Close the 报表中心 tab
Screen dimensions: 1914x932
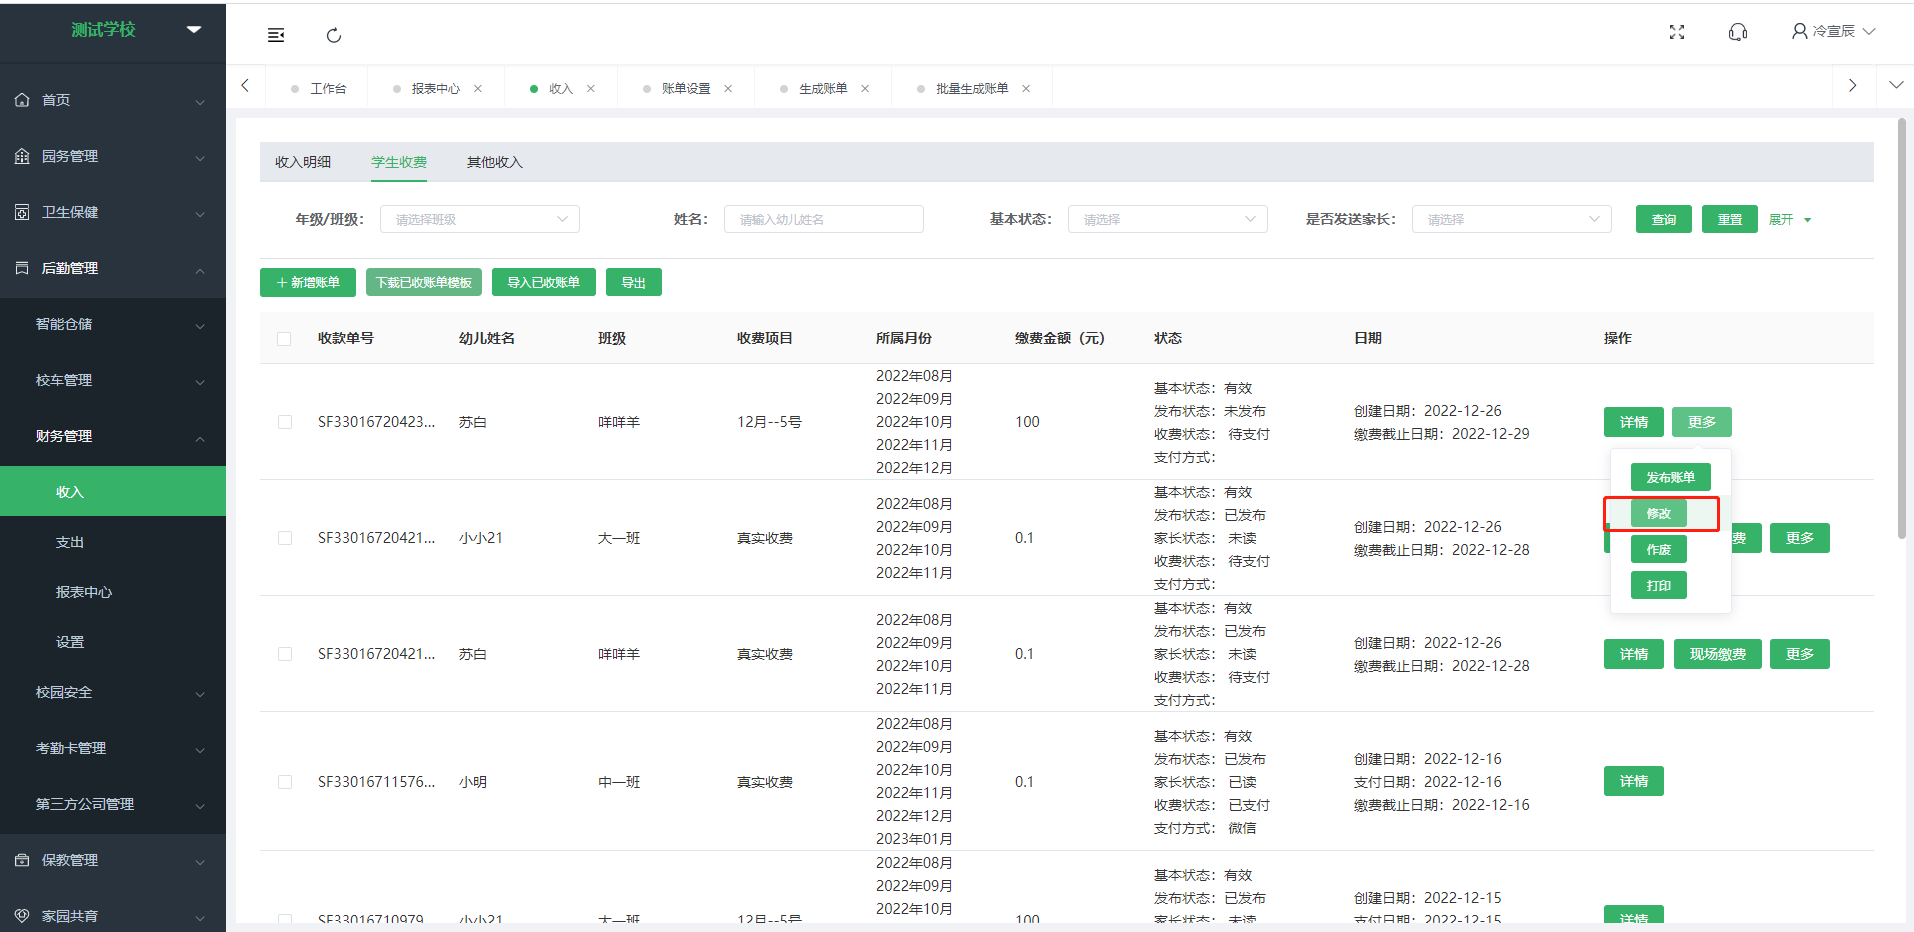tap(478, 89)
